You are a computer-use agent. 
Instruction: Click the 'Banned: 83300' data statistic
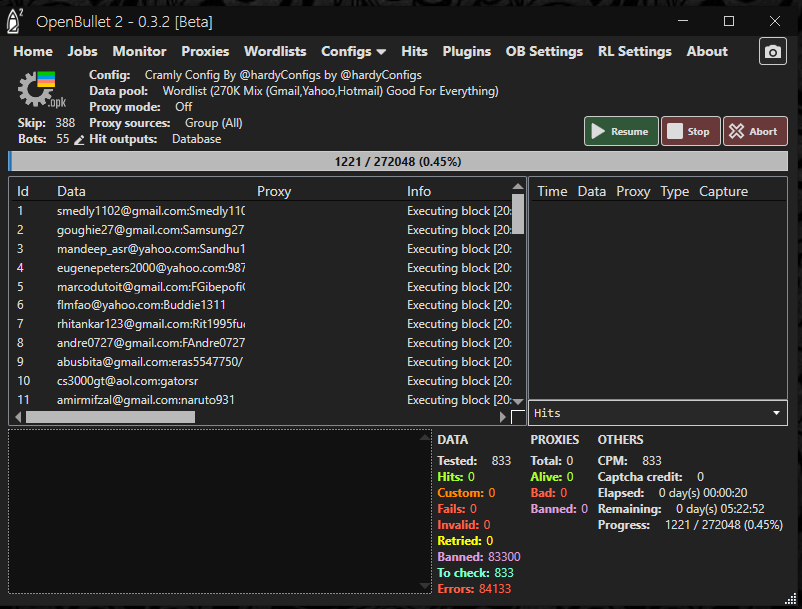[x=479, y=557]
